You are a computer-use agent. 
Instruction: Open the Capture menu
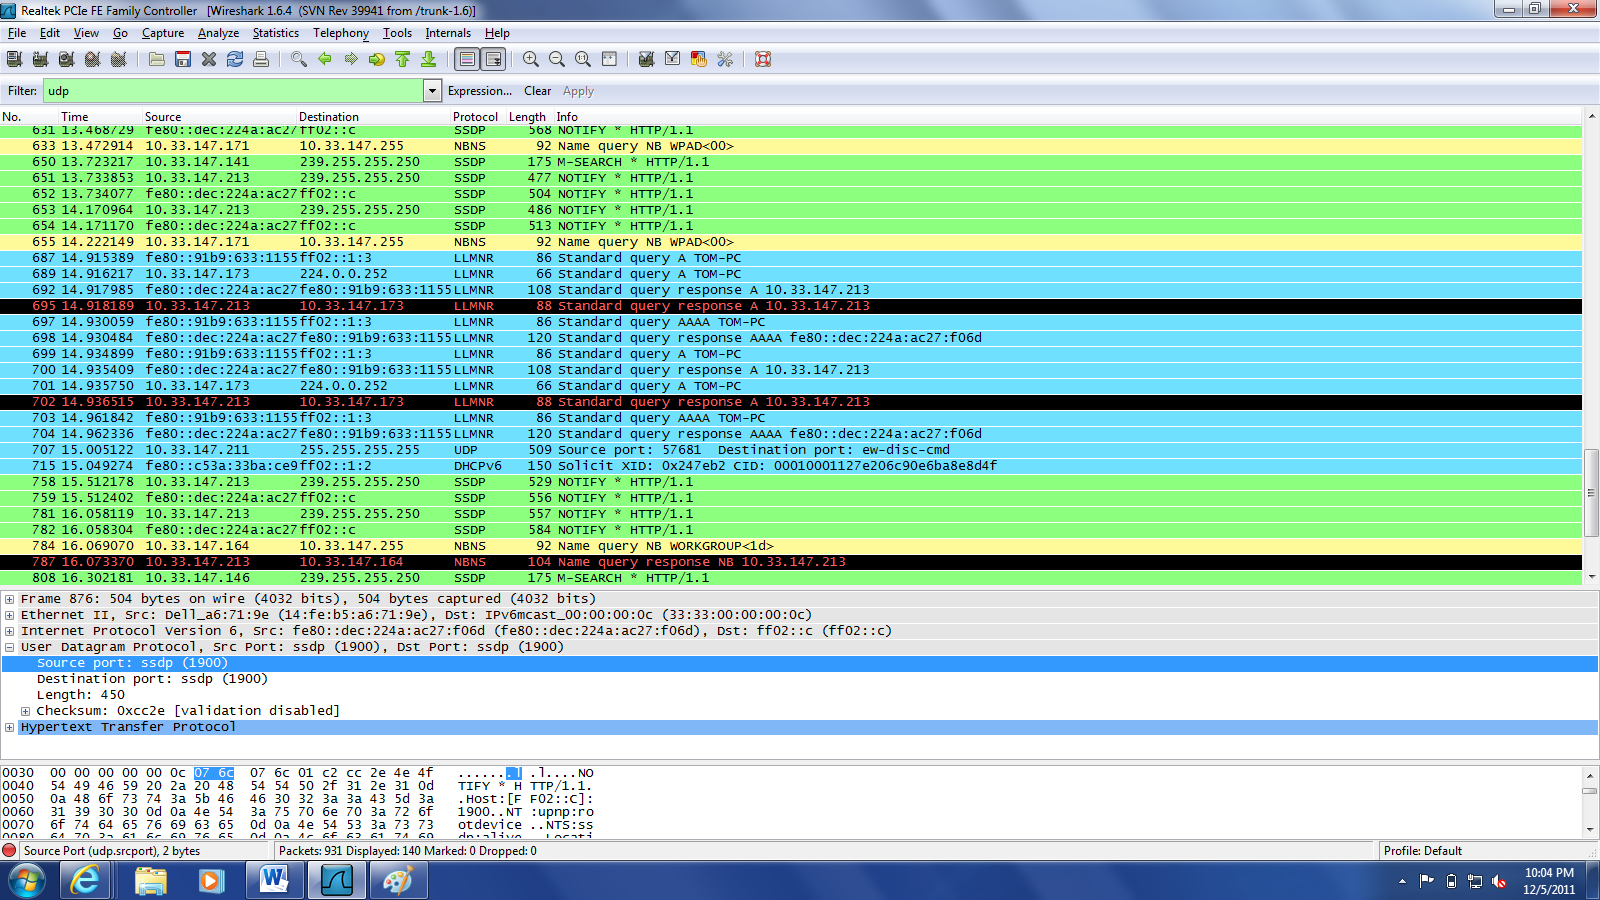(163, 33)
